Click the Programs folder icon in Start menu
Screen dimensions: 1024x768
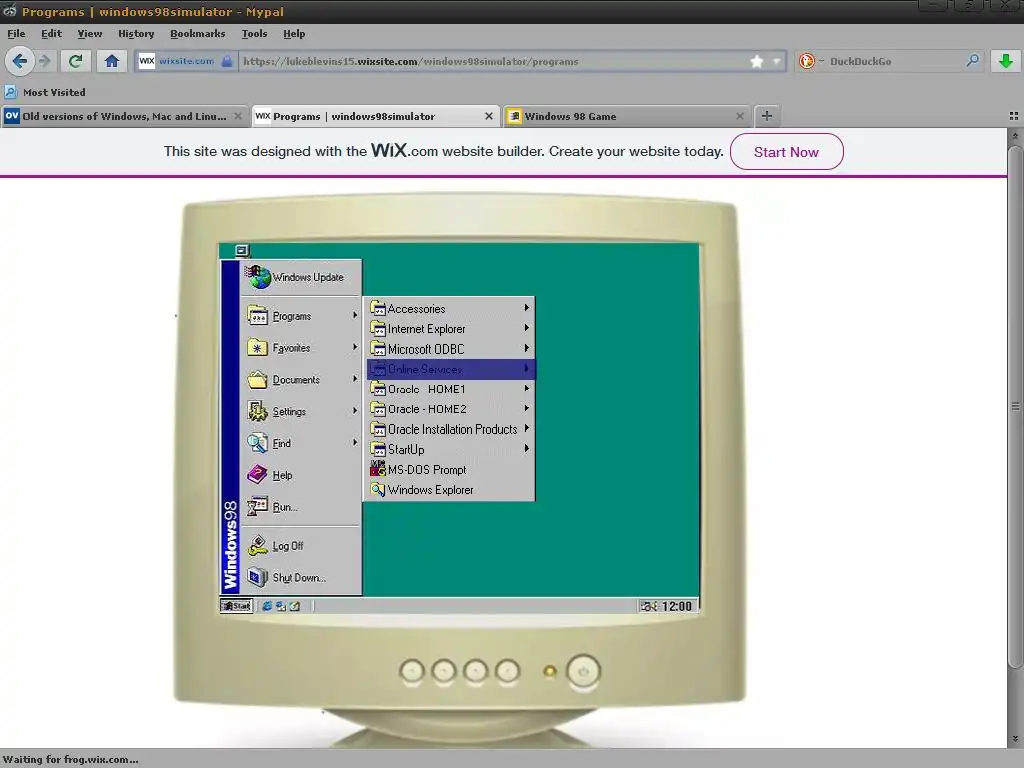(257, 315)
